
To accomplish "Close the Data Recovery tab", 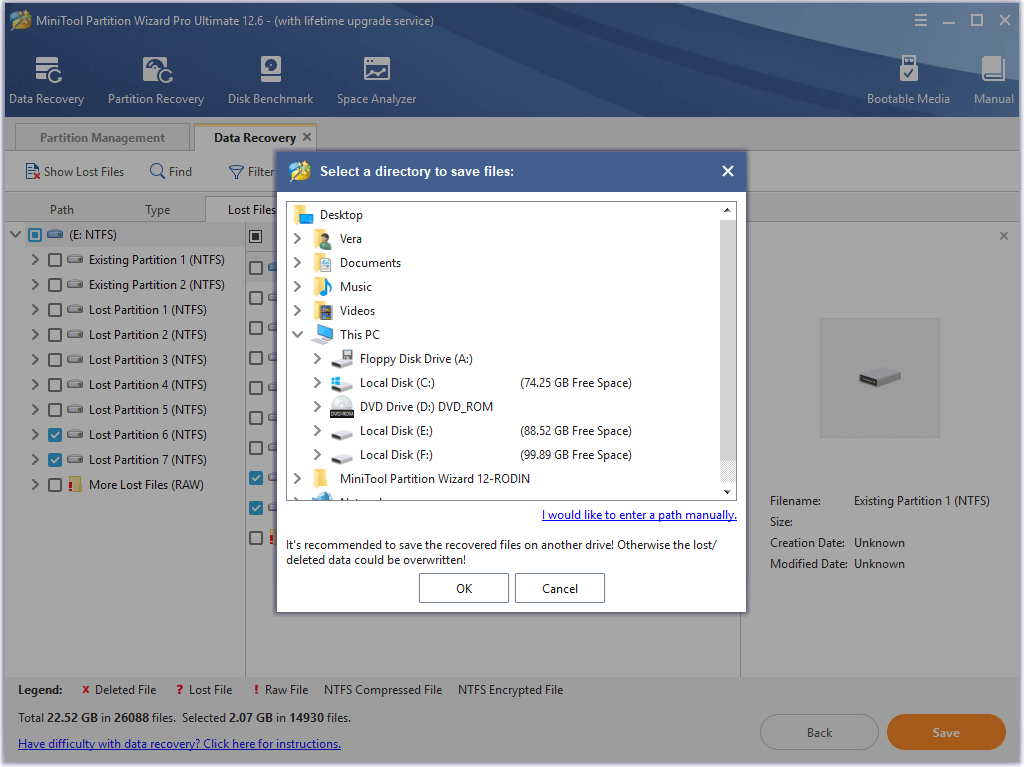I will [x=307, y=137].
